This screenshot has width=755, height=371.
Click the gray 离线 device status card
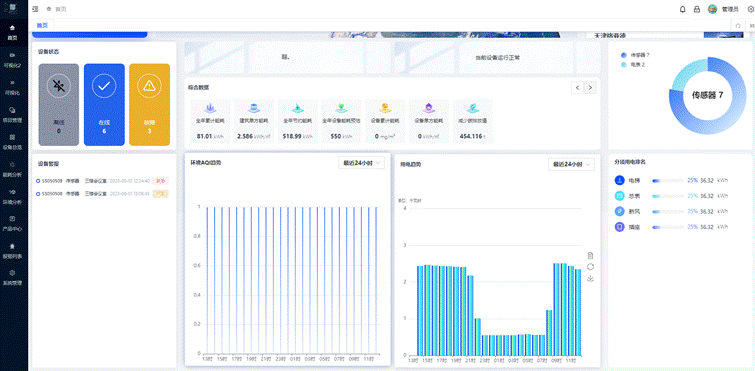point(59,104)
